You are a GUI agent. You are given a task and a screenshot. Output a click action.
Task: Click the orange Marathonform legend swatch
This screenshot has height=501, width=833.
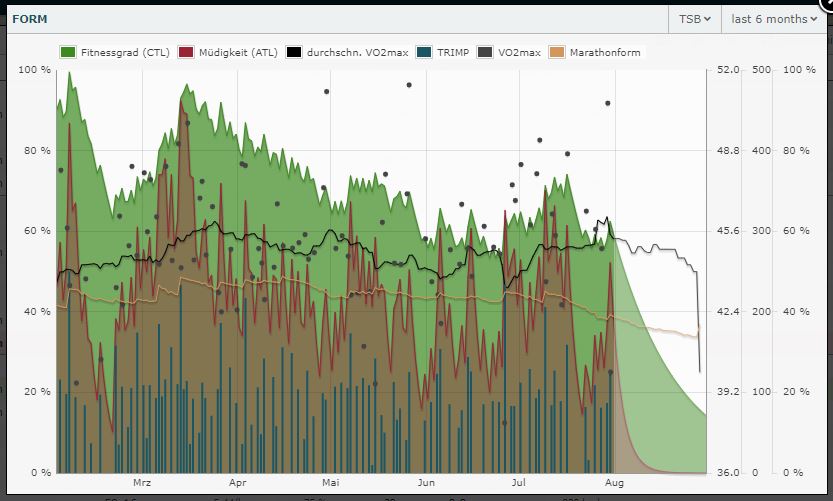pos(558,52)
